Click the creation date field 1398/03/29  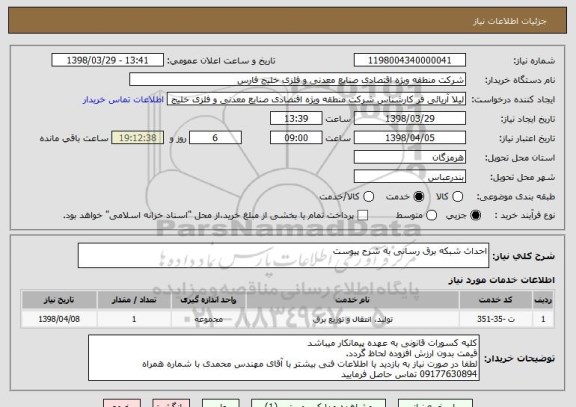coord(410,118)
